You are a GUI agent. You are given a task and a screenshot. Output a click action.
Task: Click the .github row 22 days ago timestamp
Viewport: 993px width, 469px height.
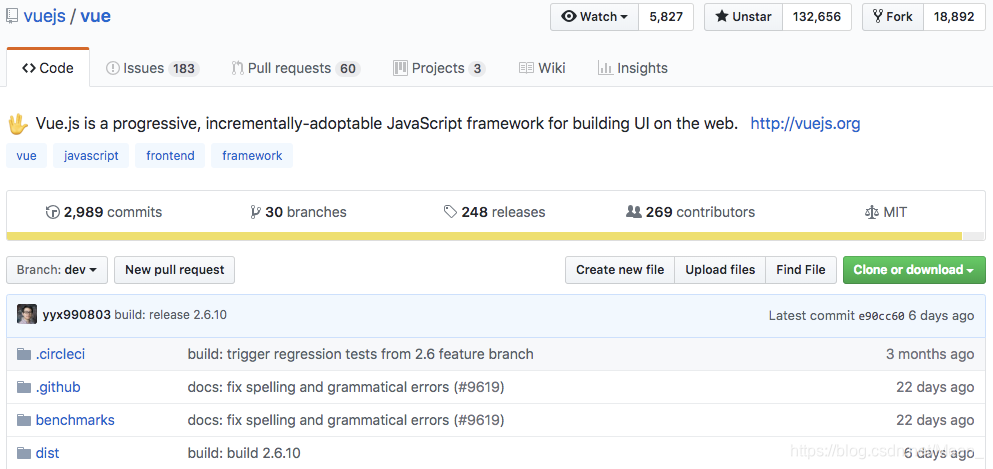935,387
